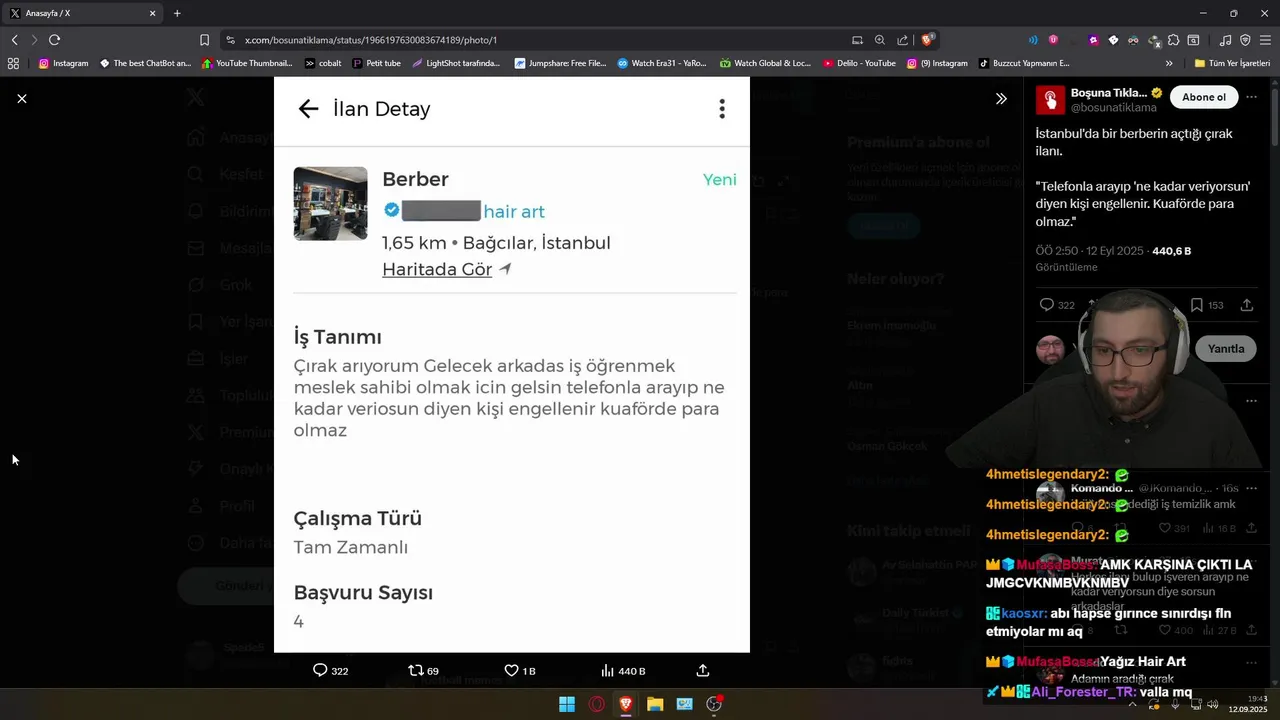Open File Explorer from the taskbar

click(x=655, y=704)
